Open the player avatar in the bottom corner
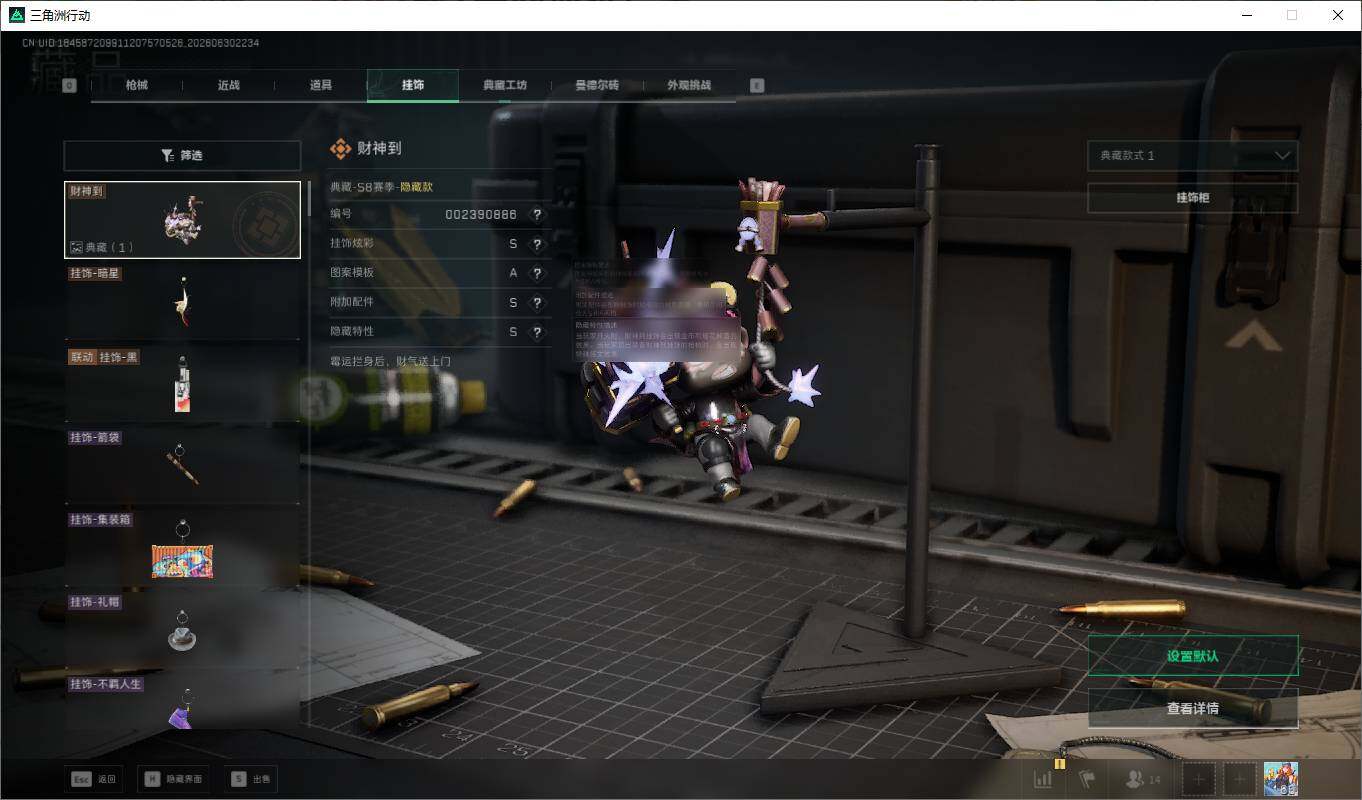Image resolution: width=1362 pixels, height=800 pixels. click(x=1281, y=779)
